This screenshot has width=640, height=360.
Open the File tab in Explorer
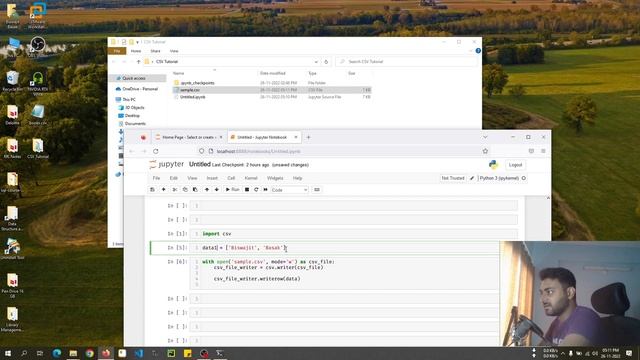pos(117,51)
